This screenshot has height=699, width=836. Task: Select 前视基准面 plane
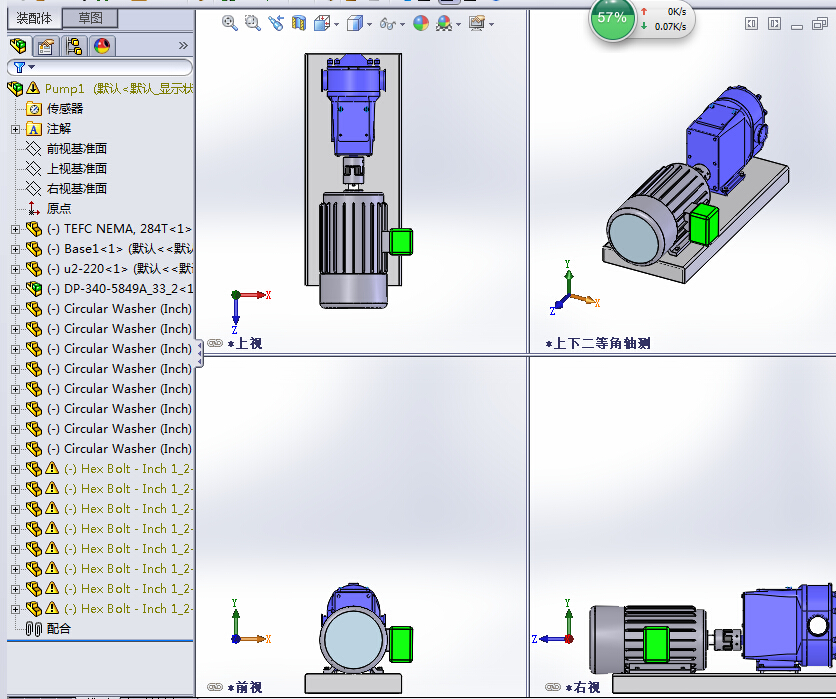77,149
